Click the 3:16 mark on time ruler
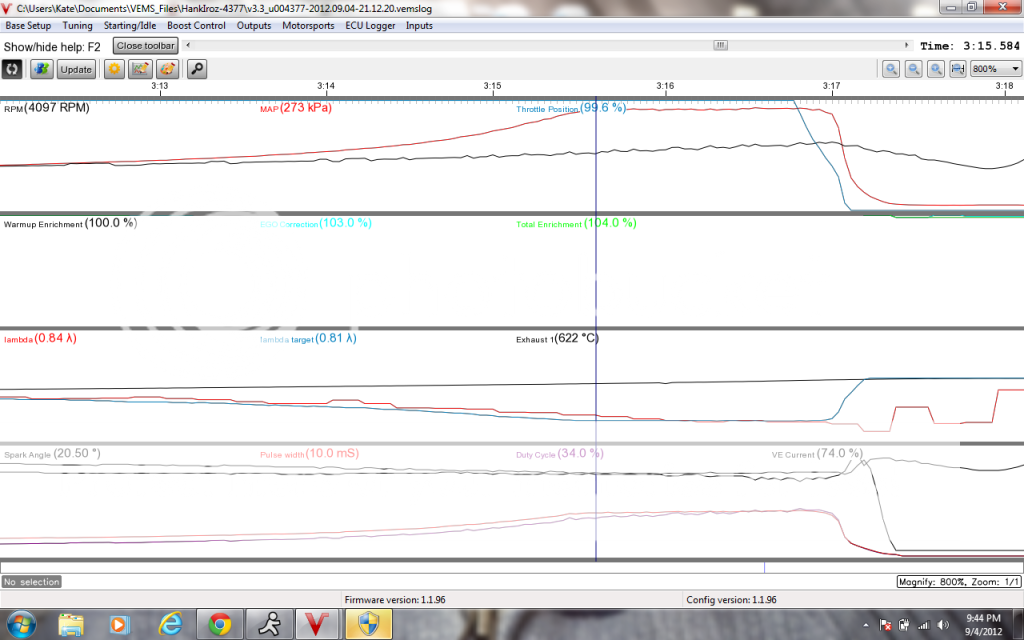The height and width of the screenshot is (640, 1024). click(664, 86)
